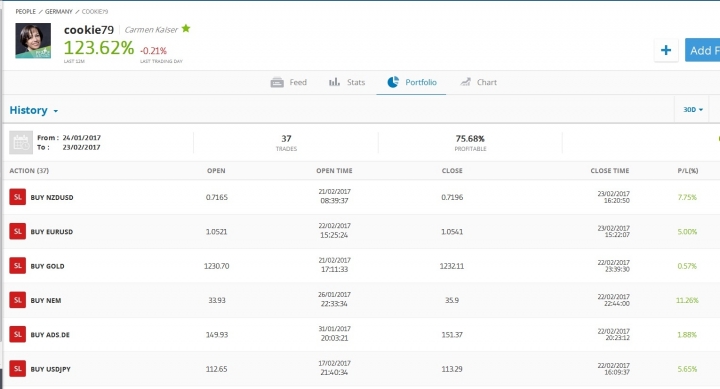
Task: Click the calendar date range icon
Action: pos(21,142)
